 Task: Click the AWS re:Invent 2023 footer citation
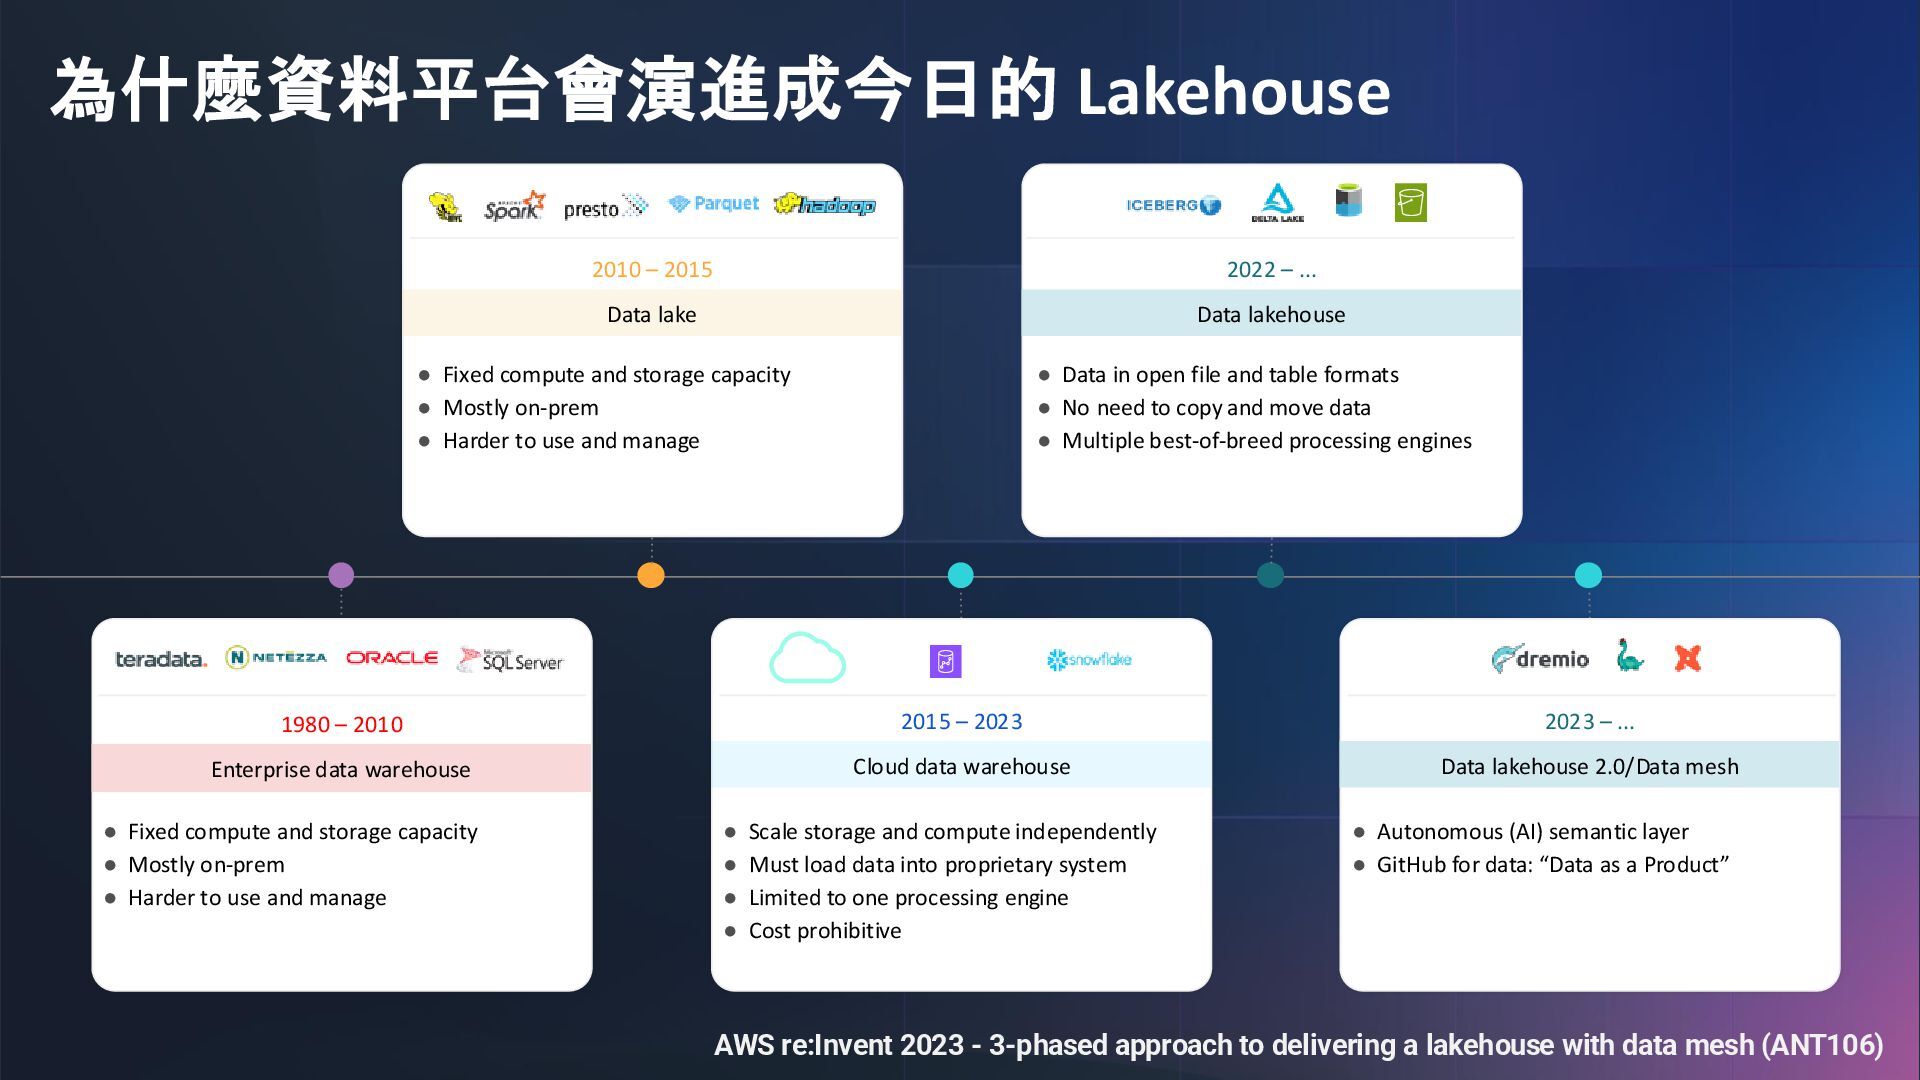coord(1298,1045)
